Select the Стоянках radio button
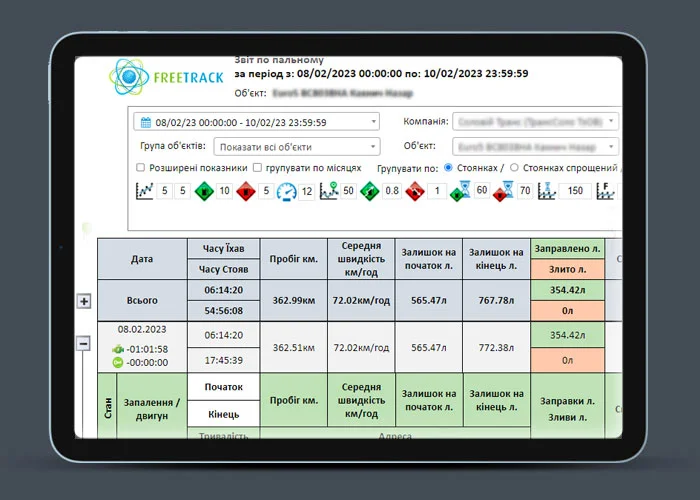The width and height of the screenshot is (700, 500). click(x=447, y=168)
